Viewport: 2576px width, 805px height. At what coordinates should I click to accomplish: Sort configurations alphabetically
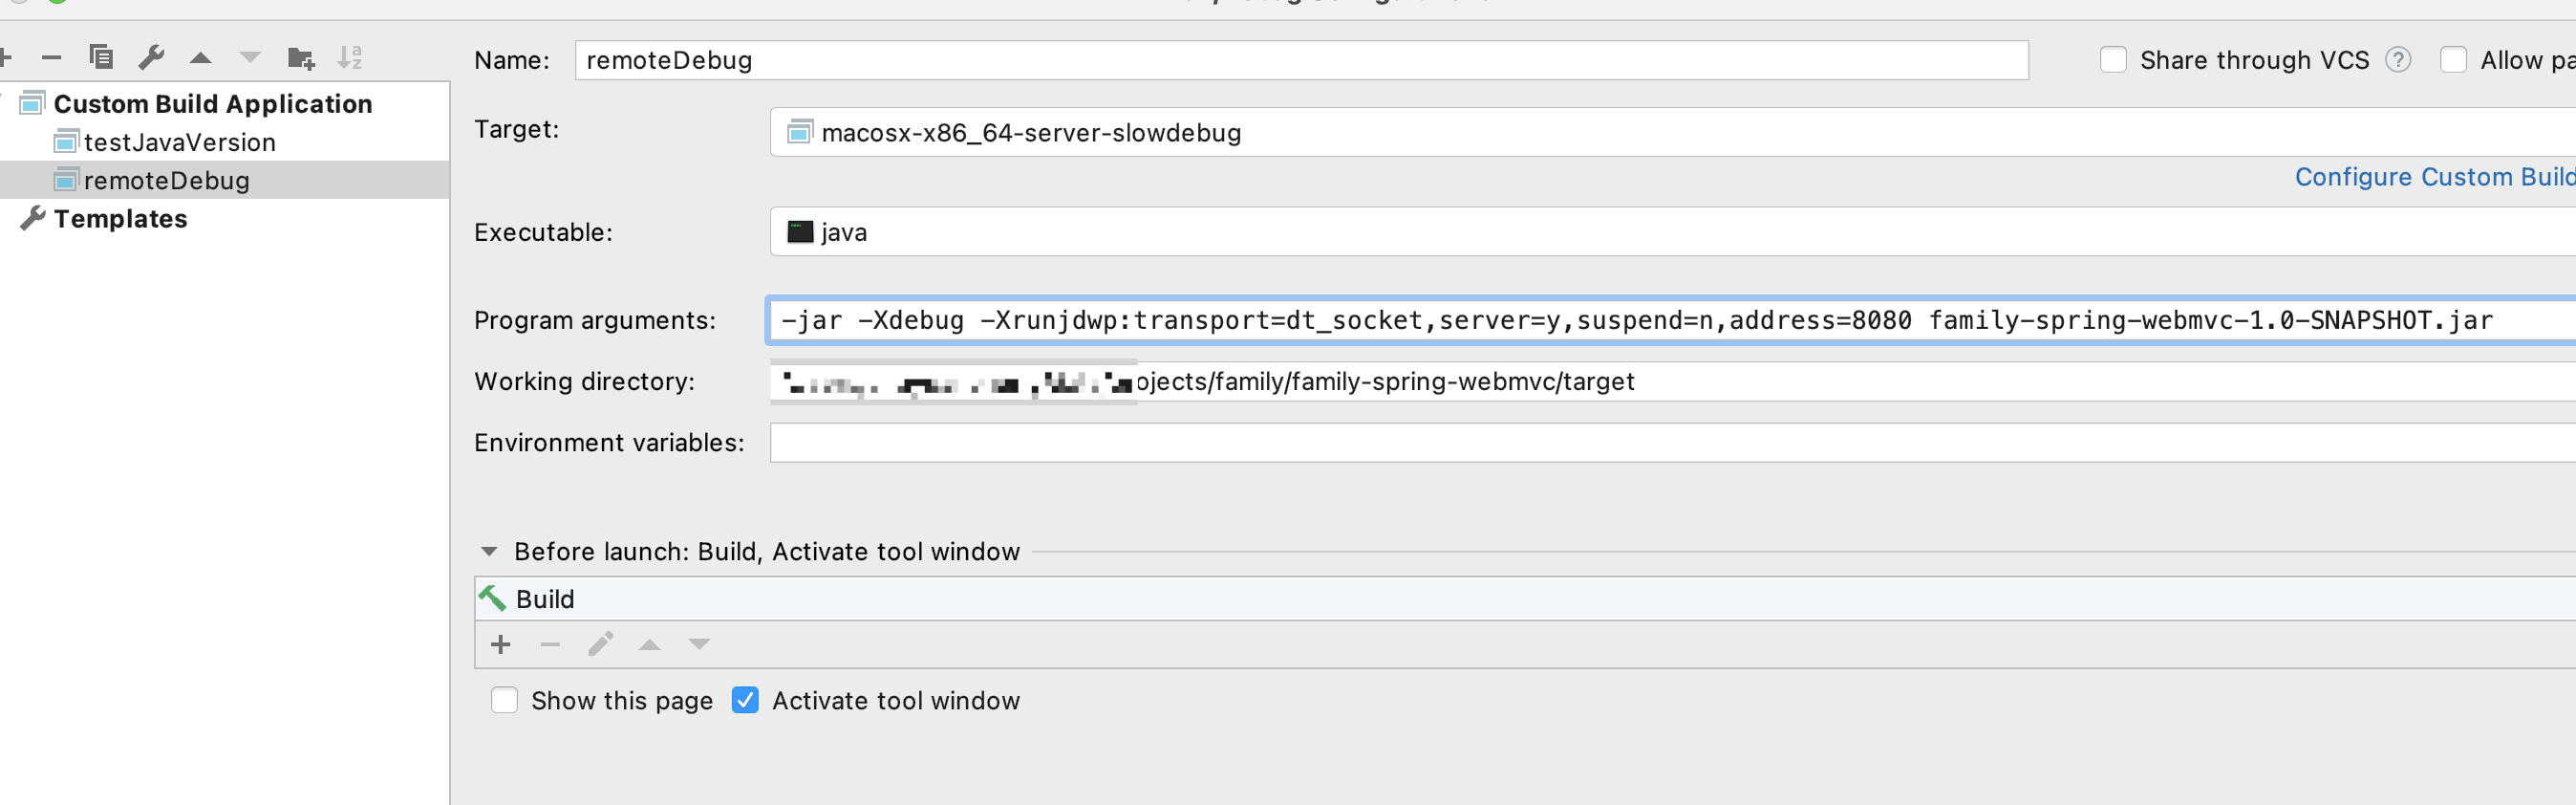[x=349, y=57]
